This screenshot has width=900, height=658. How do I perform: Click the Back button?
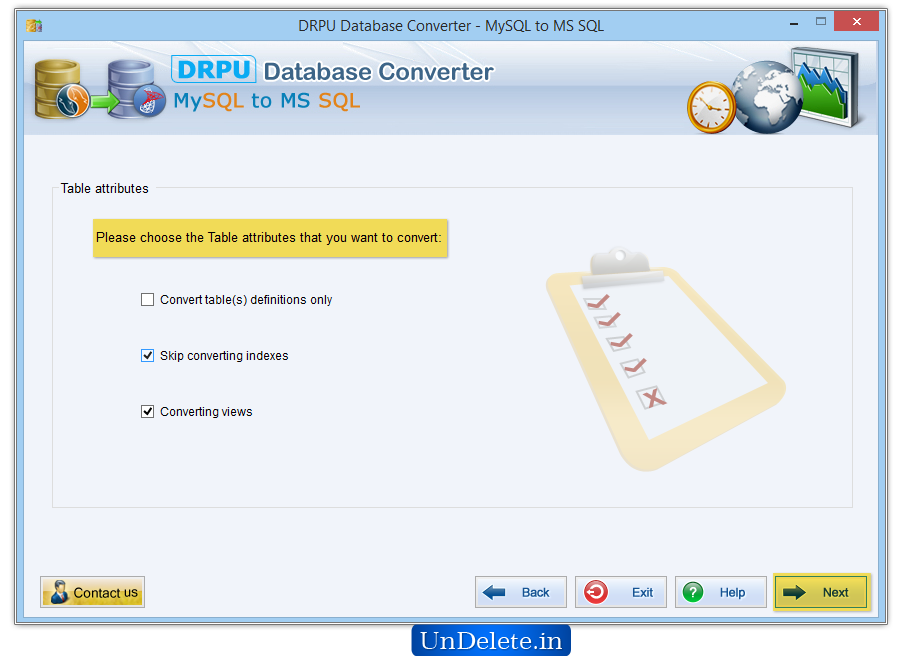(x=521, y=592)
